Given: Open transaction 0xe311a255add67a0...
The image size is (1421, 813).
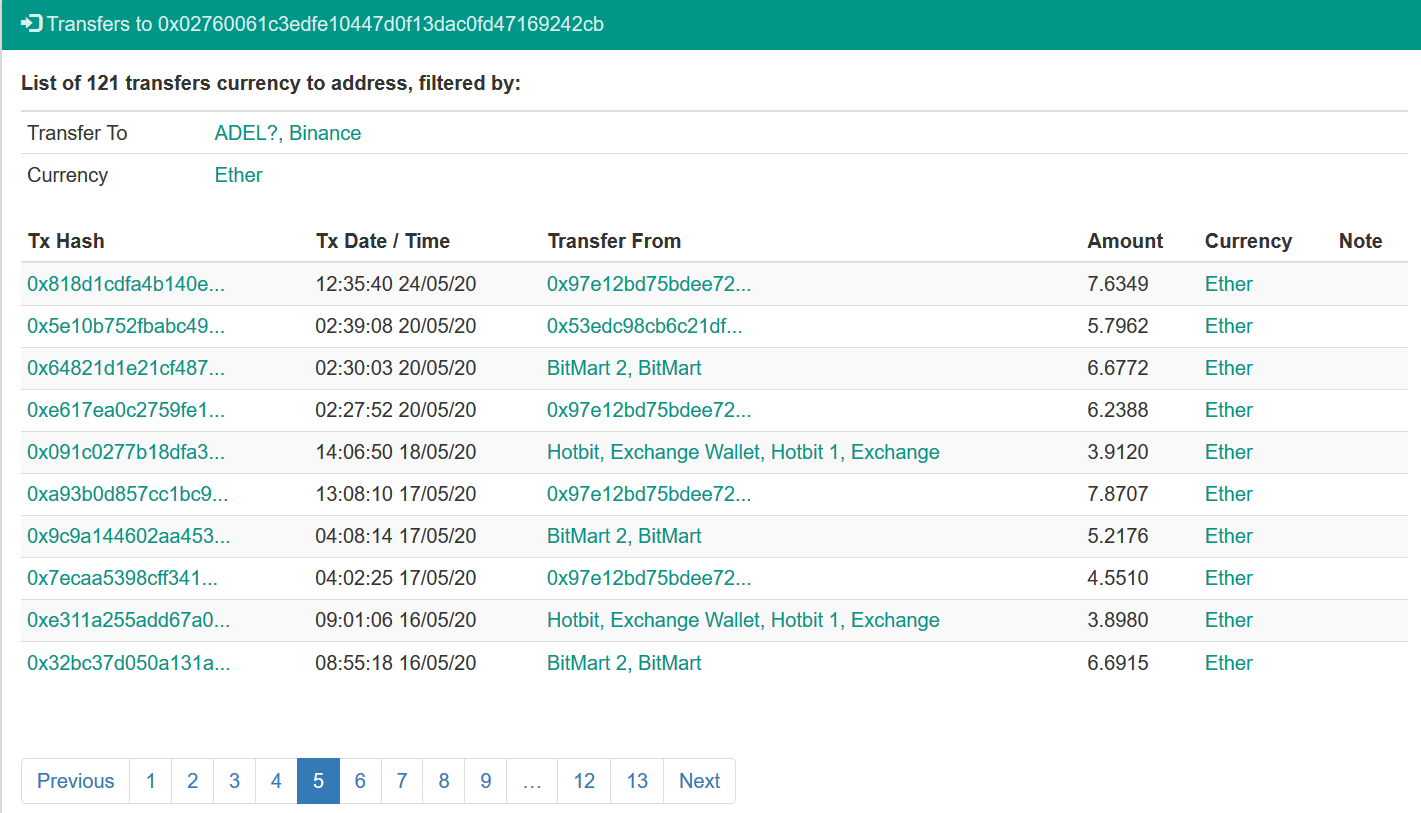Looking at the screenshot, I should pyautogui.click(x=129, y=620).
